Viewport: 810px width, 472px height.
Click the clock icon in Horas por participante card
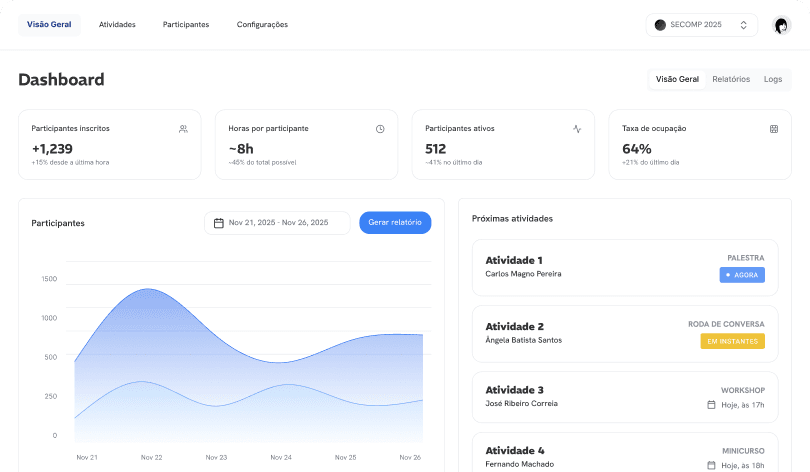[x=380, y=129]
